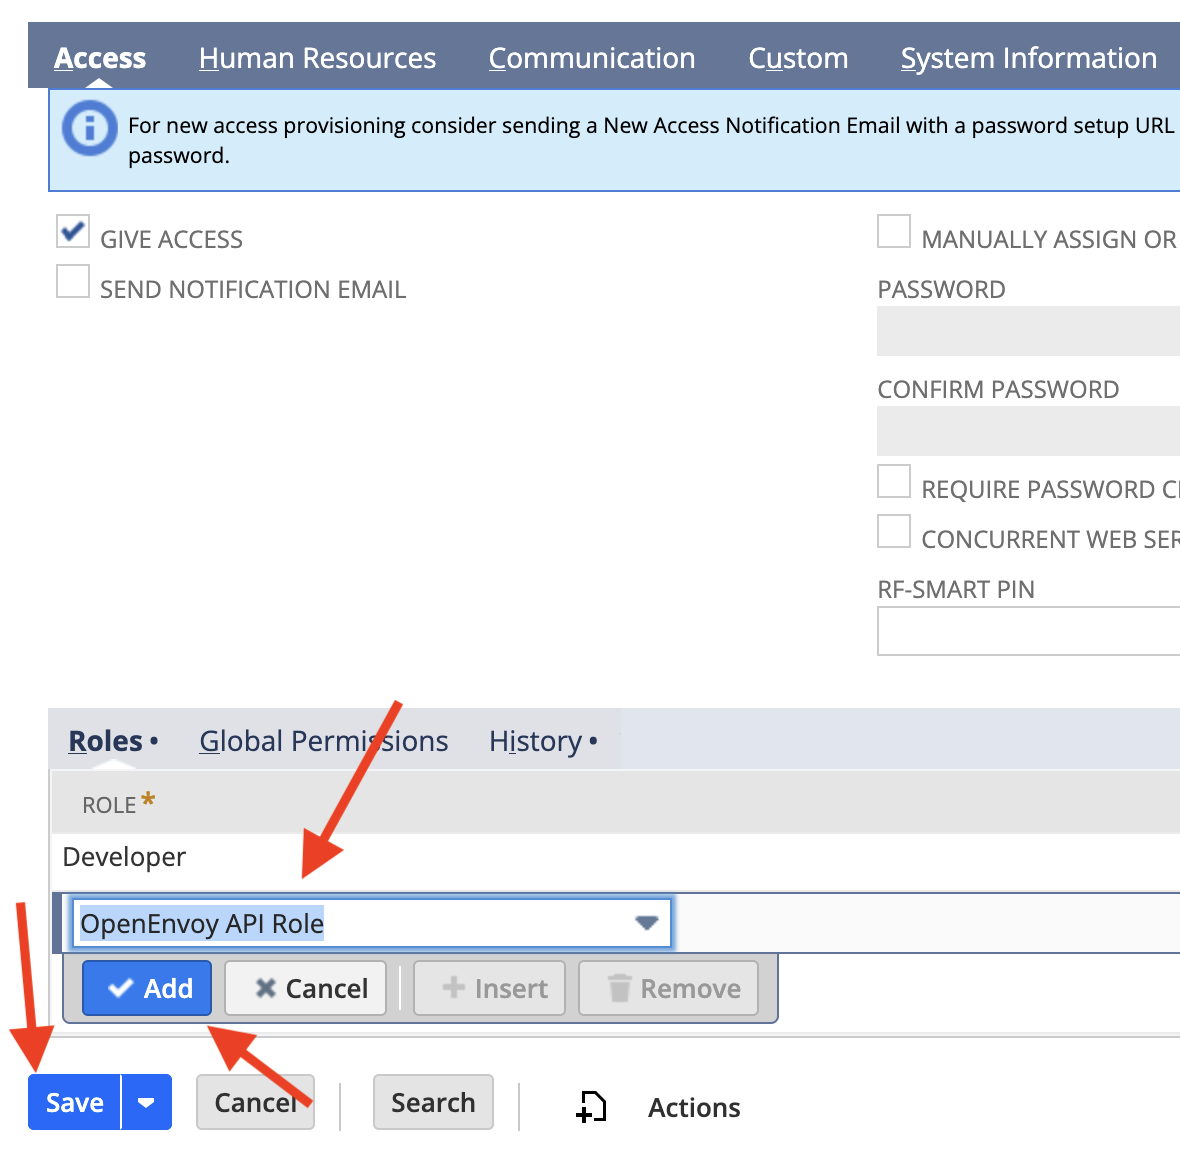Uncheck the Give Access checkbox
Viewport: 1180px width, 1164px height.
(x=73, y=231)
